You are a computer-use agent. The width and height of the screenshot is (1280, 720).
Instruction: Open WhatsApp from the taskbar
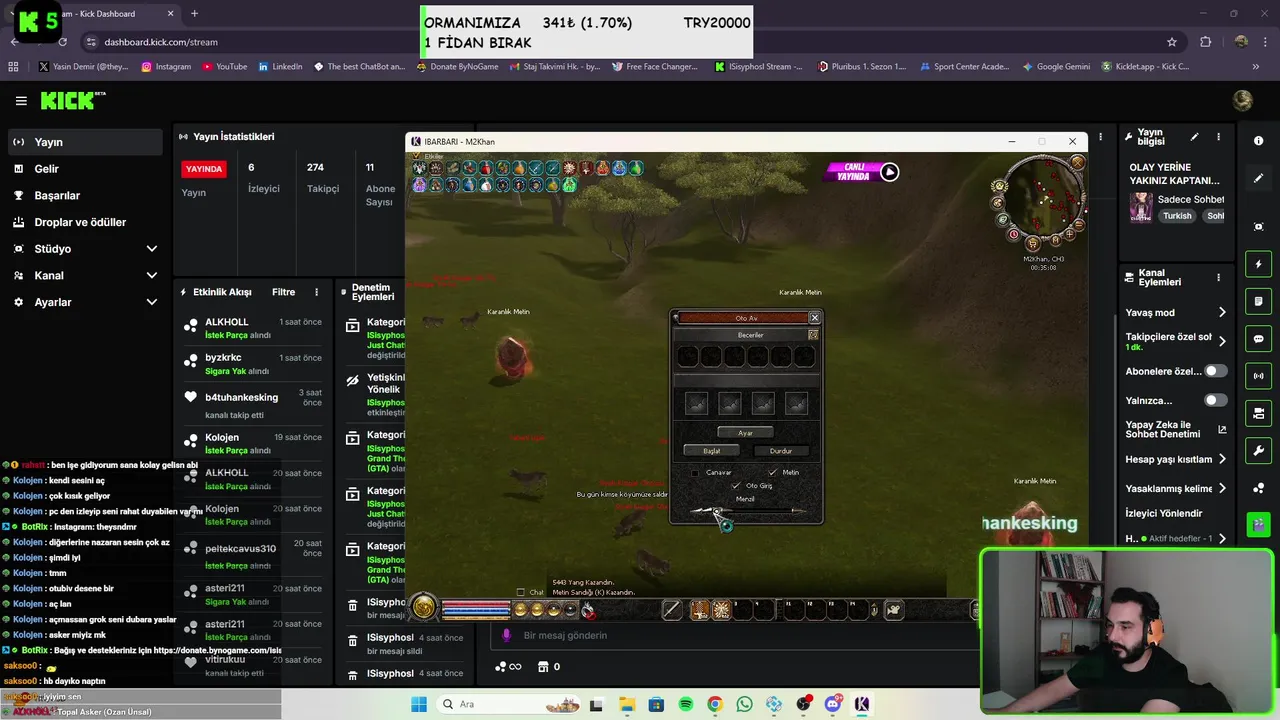click(744, 704)
